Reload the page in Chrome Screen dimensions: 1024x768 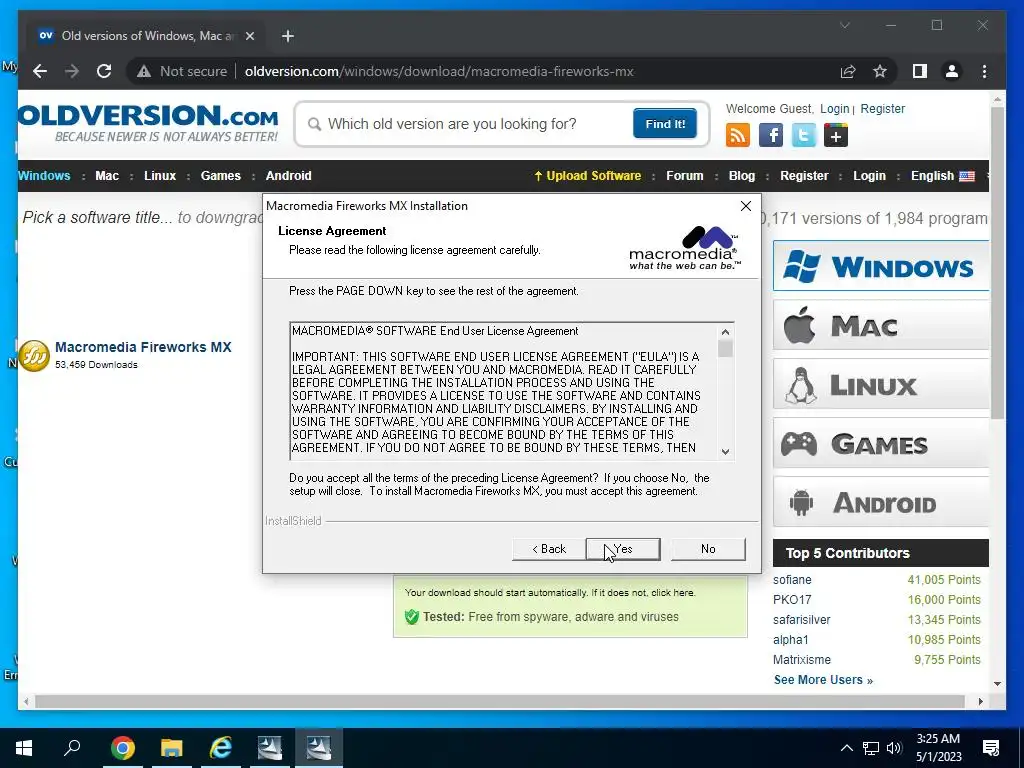tap(104, 71)
